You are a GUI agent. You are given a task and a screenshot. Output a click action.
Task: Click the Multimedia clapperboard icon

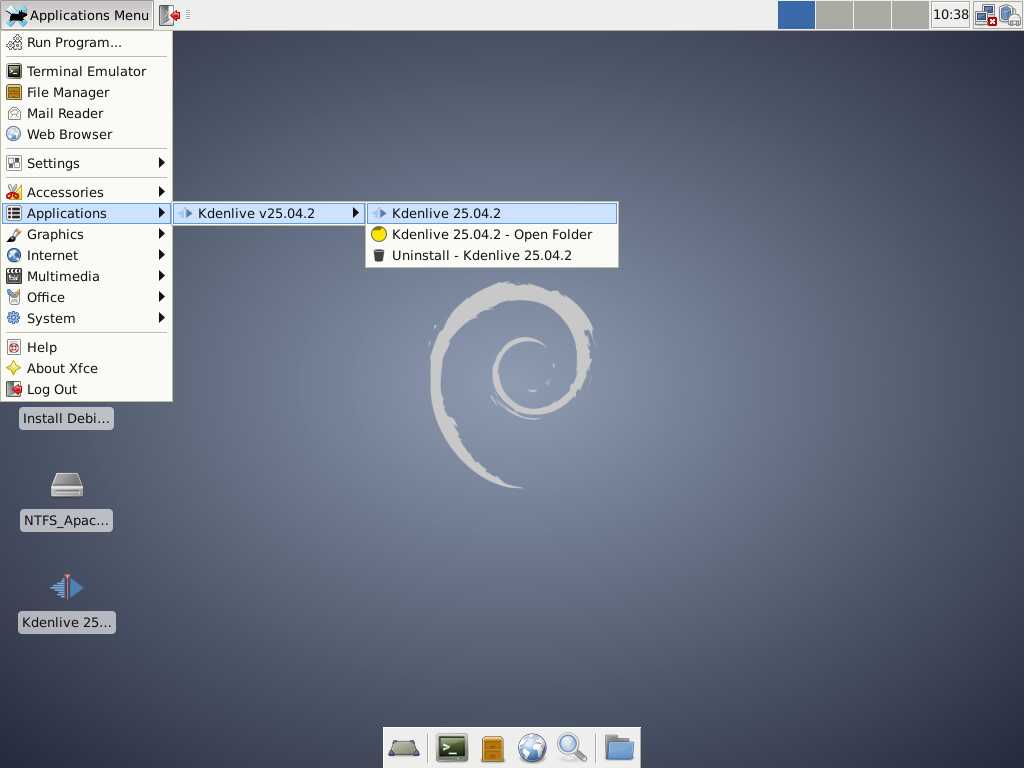pyautogui.click(x=14, y=276)
